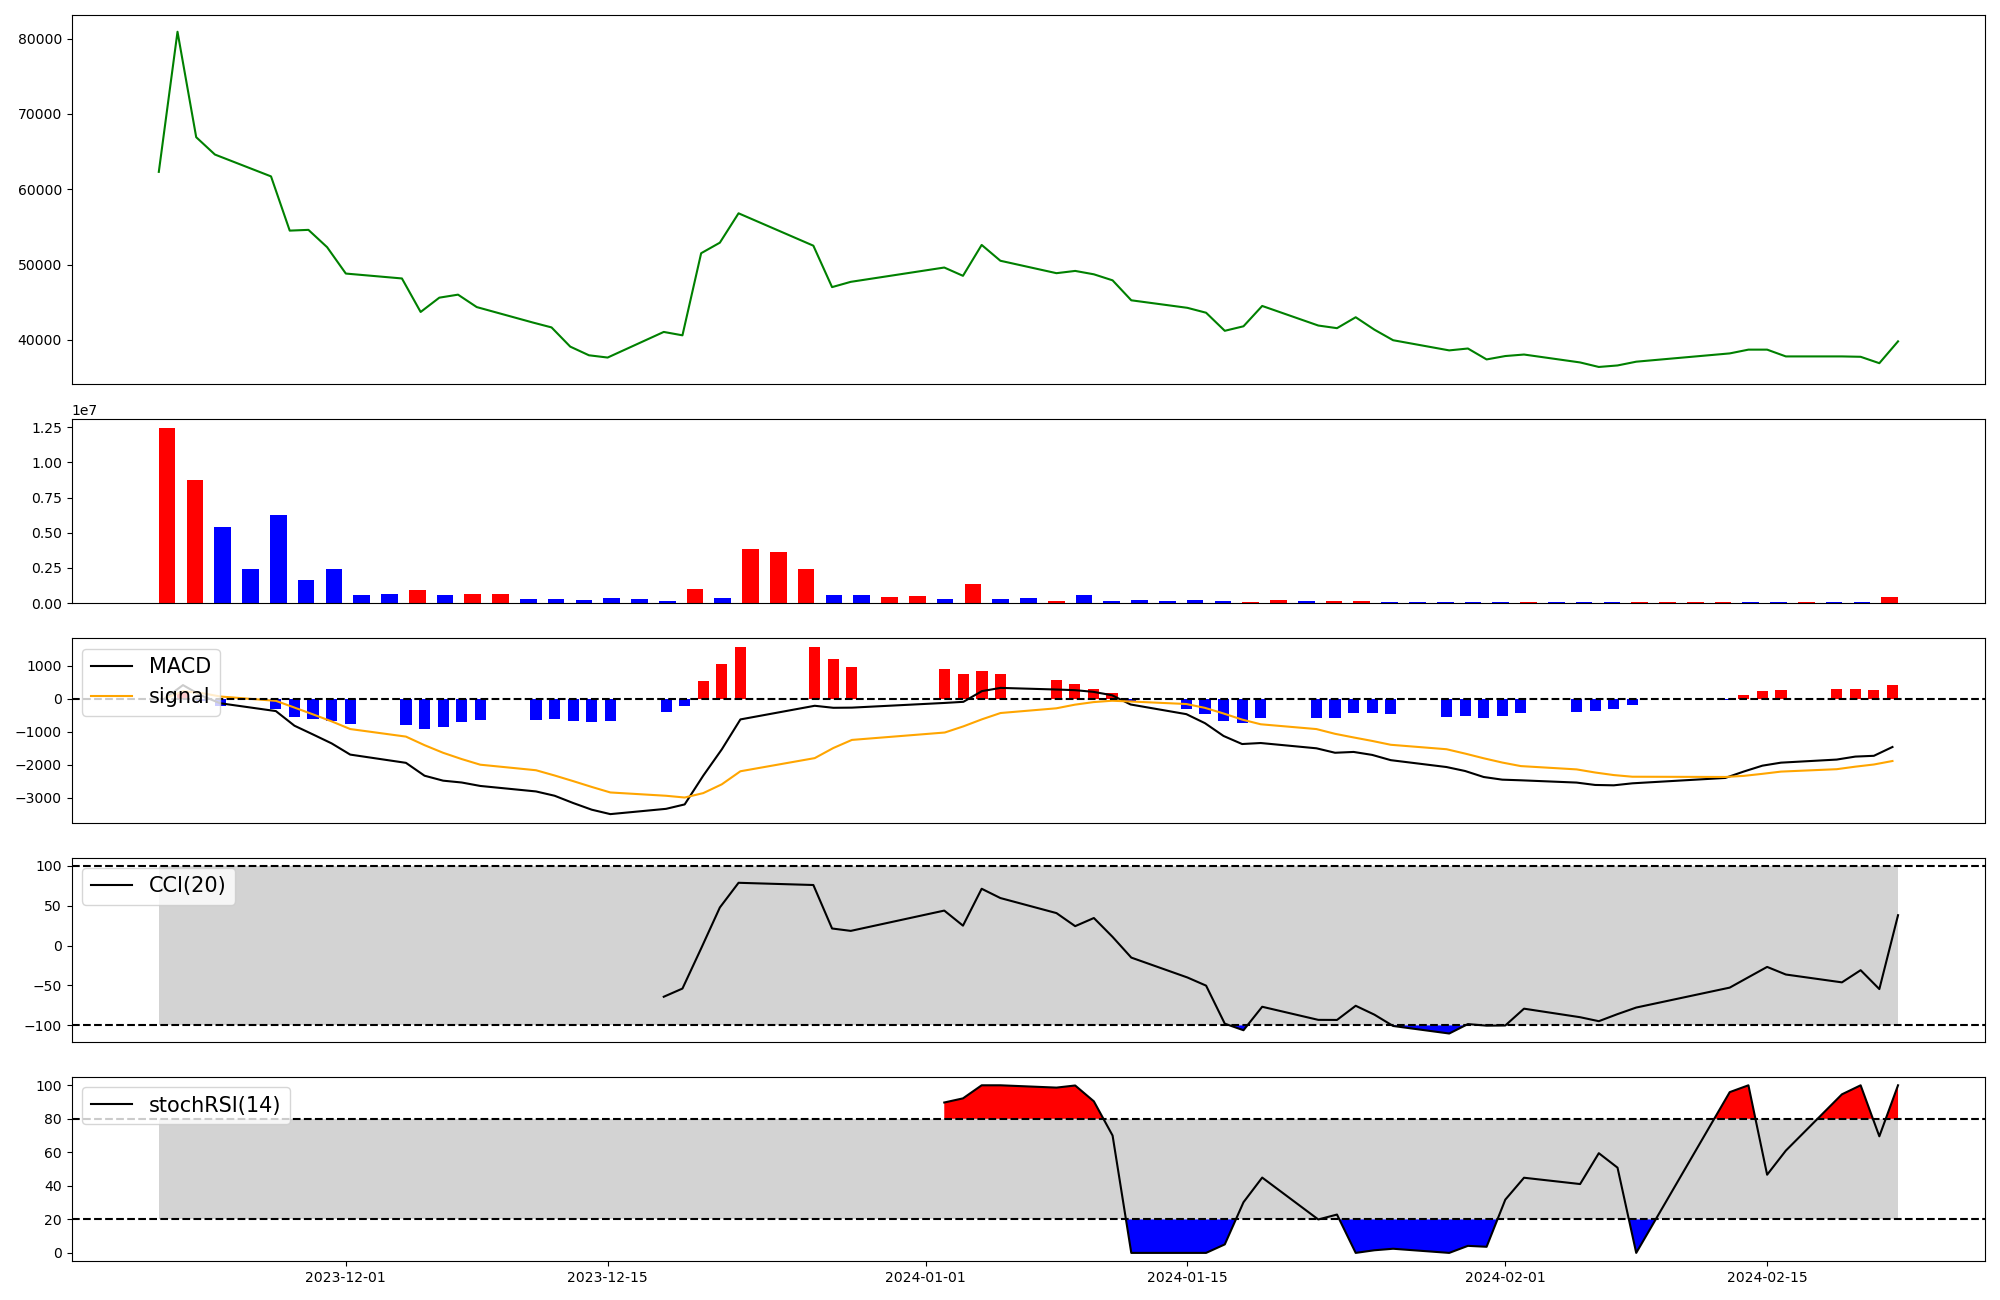Click the -3000 MACD axis tick
The image size is (2000, 1300).
39,798
